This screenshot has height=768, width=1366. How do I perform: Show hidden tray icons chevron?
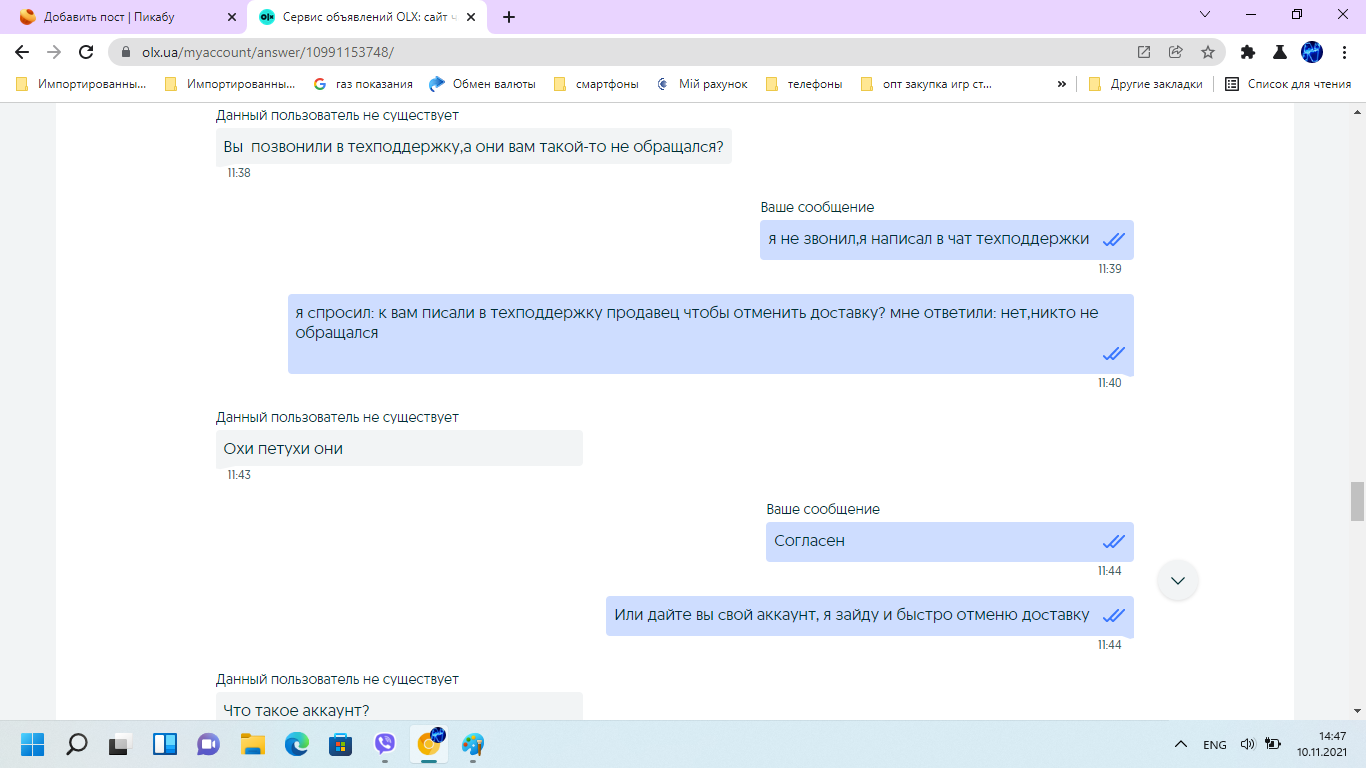[1181, 744]
